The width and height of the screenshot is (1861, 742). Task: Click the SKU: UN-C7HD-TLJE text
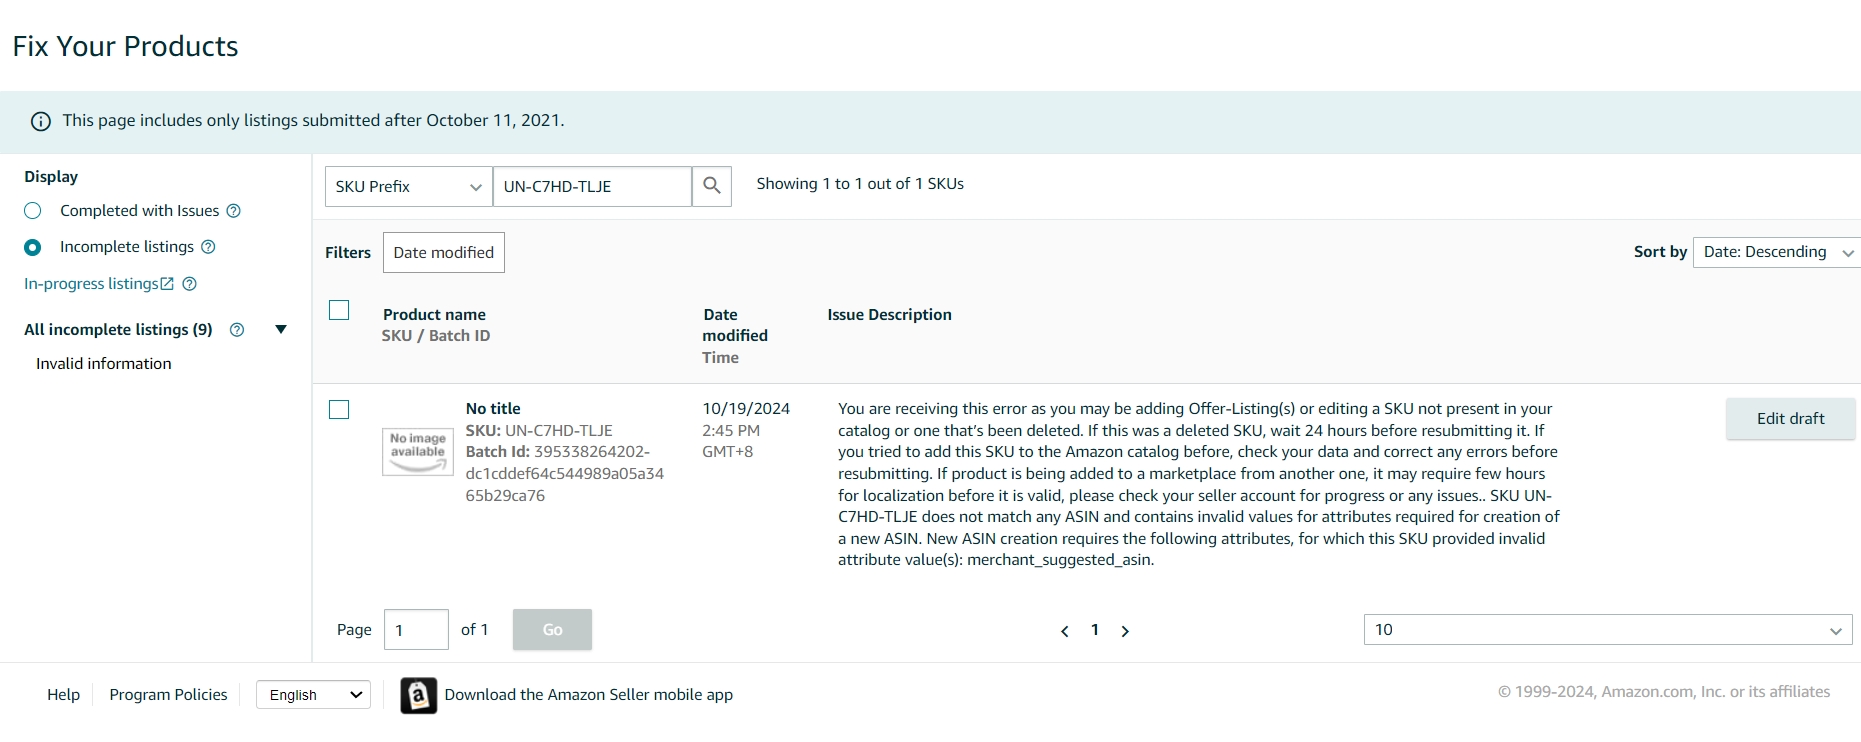(x=539, y=431)
